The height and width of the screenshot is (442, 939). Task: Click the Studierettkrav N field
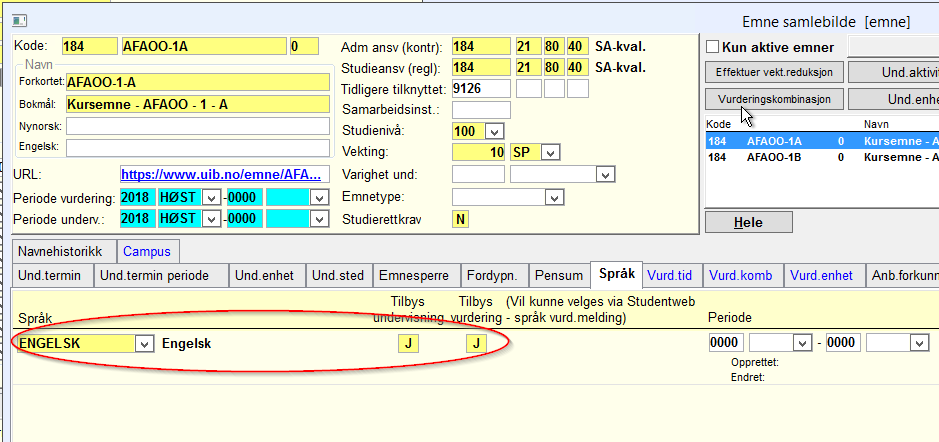pos(461,219)
